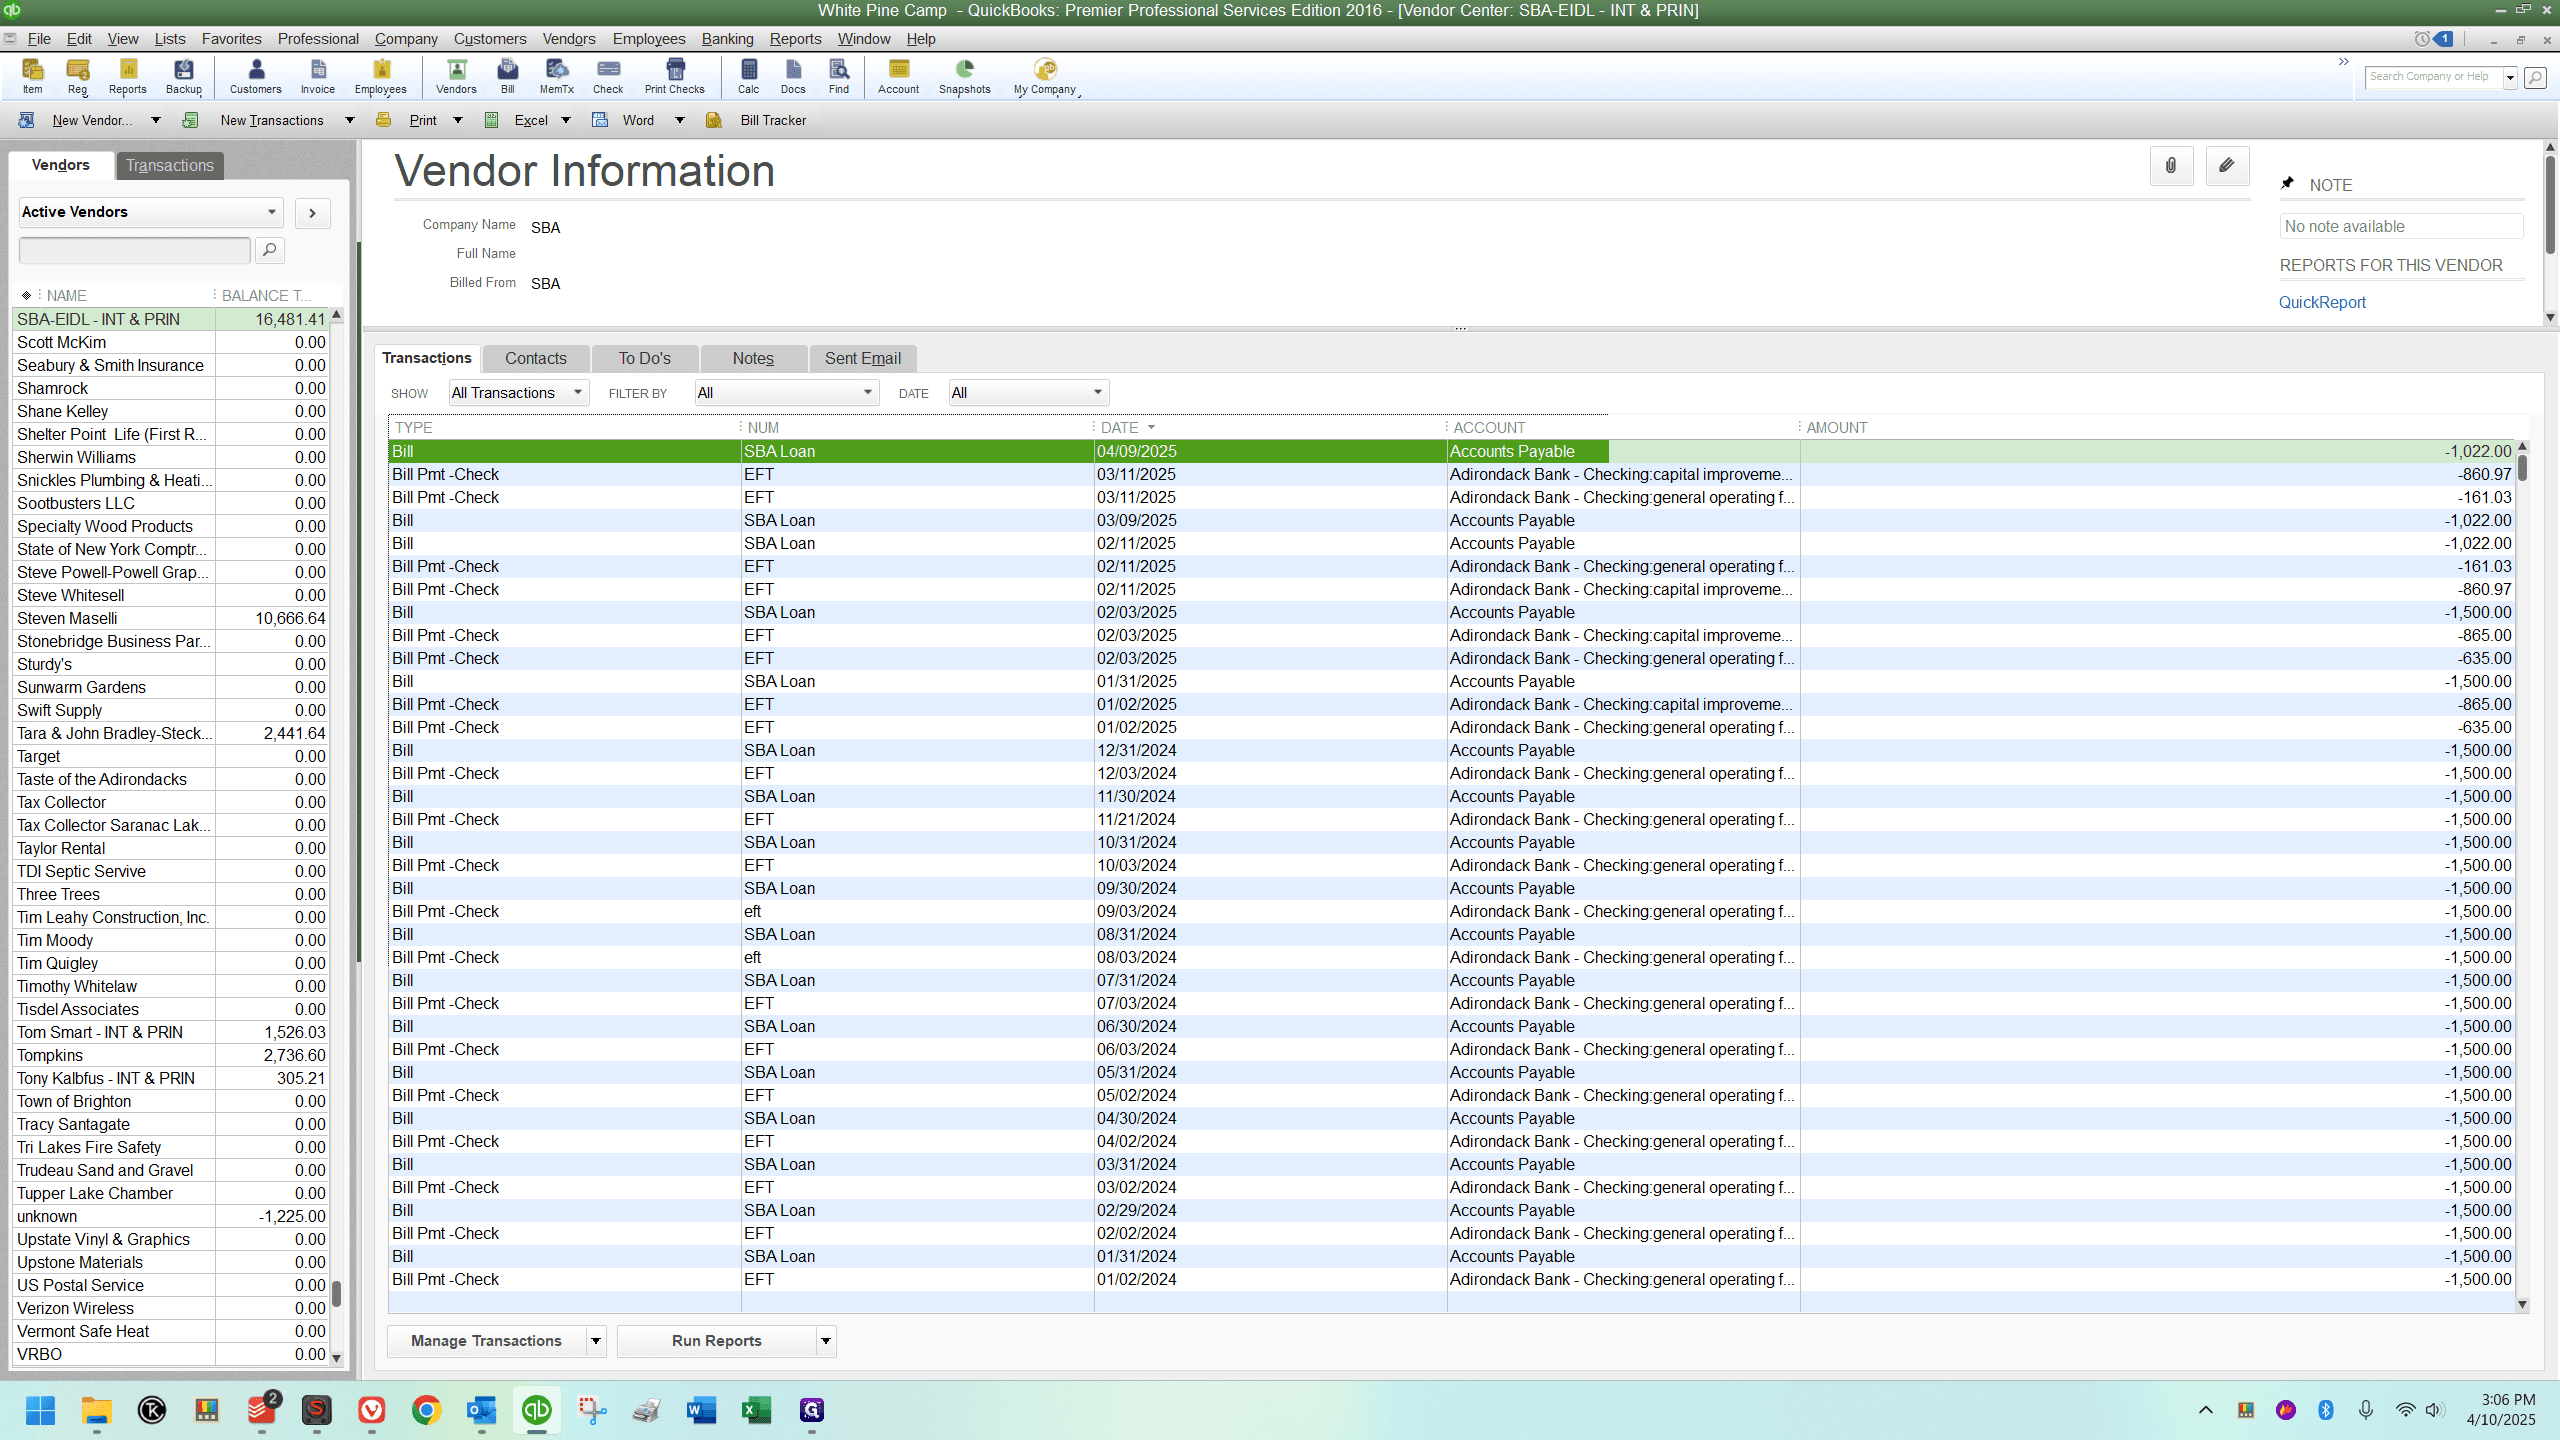This screenshot has height=1440, width=2560.
Task: Open the MemTx memorized transactions icon
Action: point(557,76)
